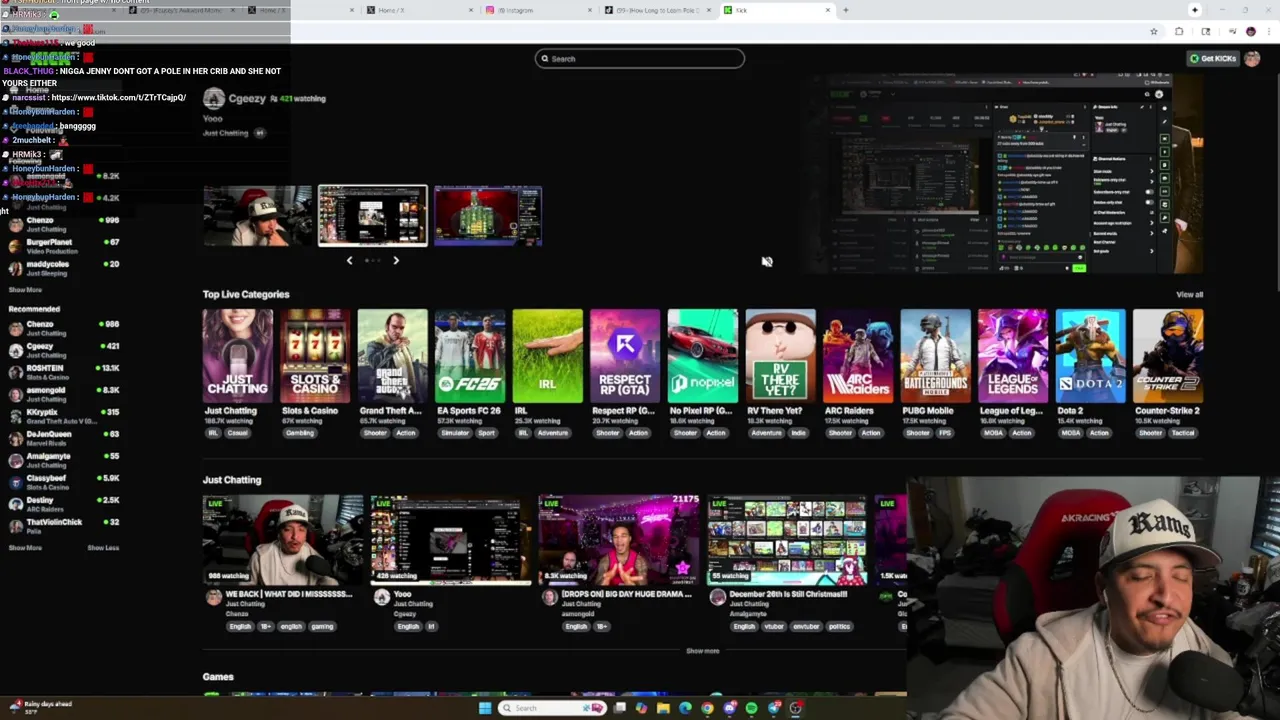Image resolution: width=1280 pixels, height=720 pixels.
Task: Open File Explorer from taskbar
Action: (663, 708)
